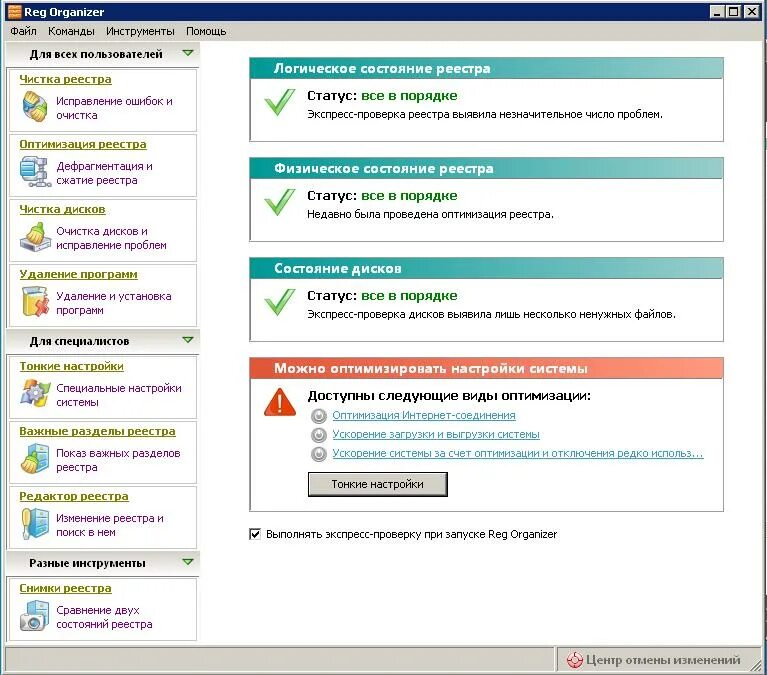
Task: Collapse the Для специалистов section arrow
Action: point(188,340)
